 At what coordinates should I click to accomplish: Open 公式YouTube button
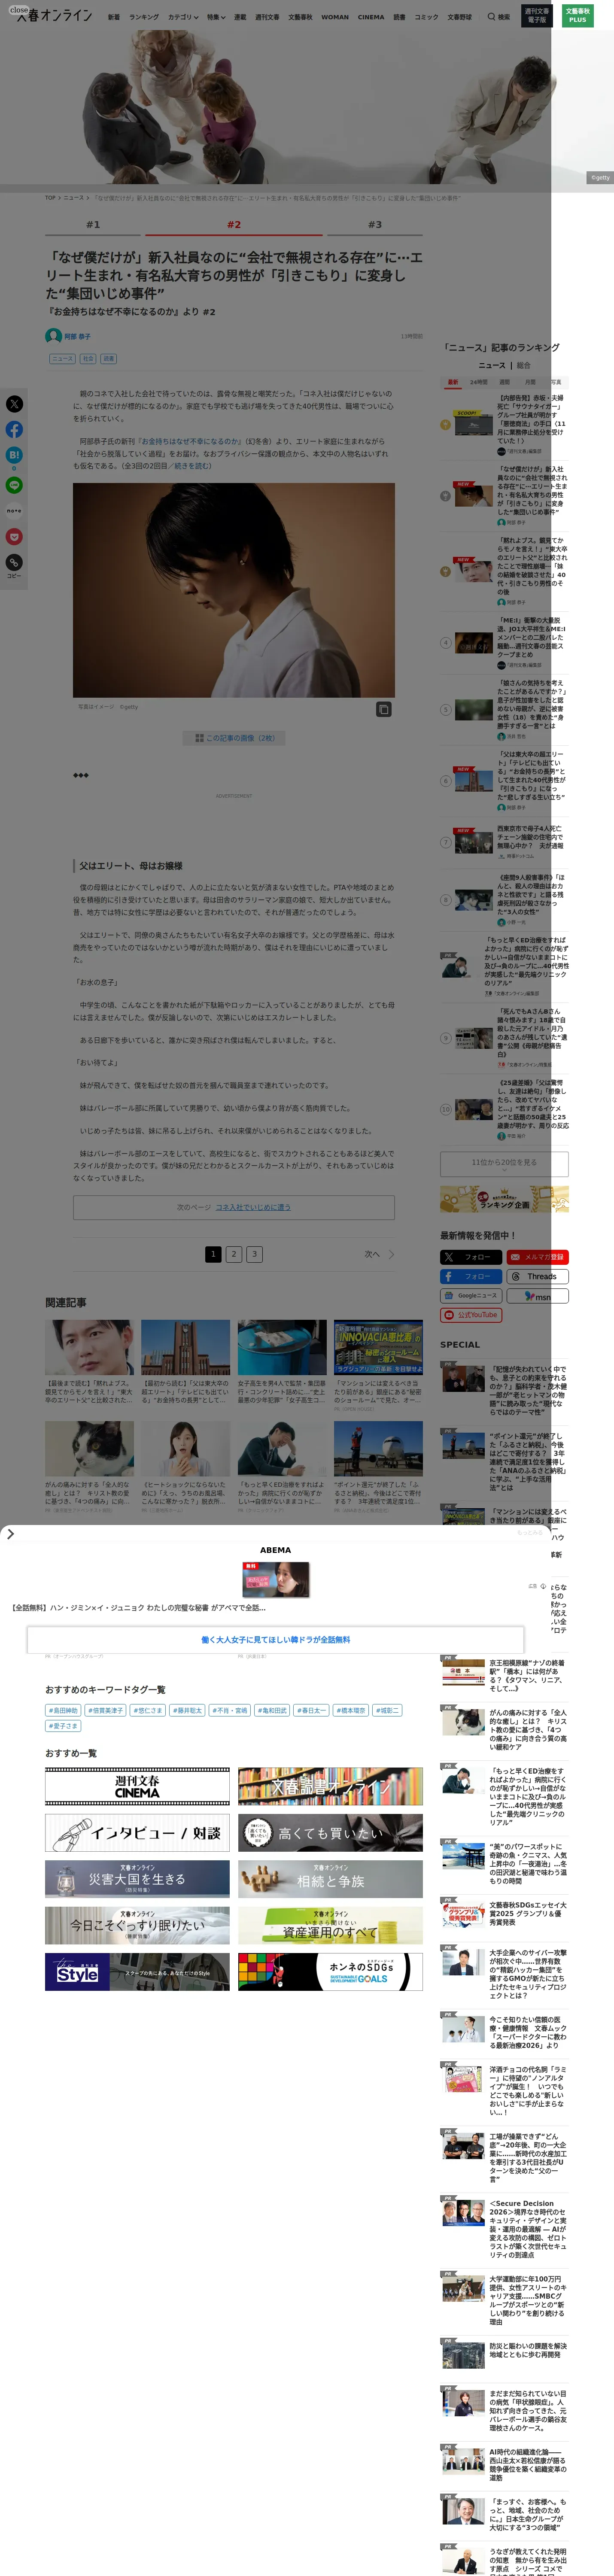click(471, 1315)
